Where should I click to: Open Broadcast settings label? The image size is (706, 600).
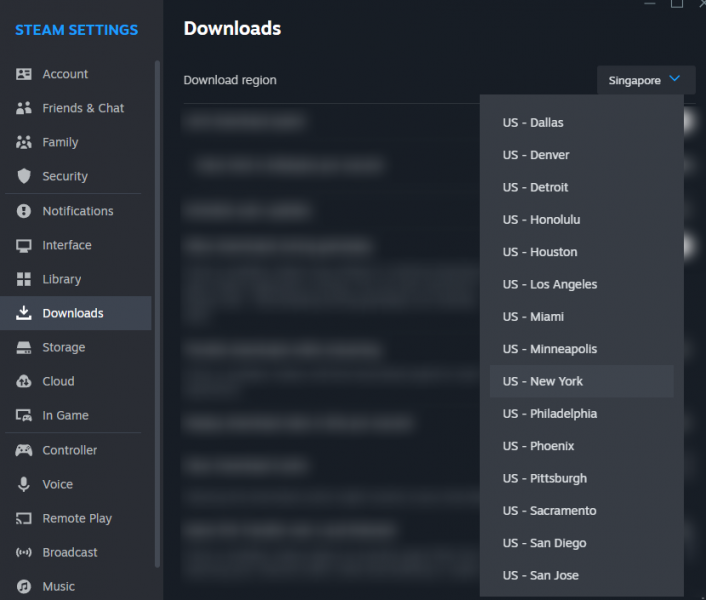[69, 552]
